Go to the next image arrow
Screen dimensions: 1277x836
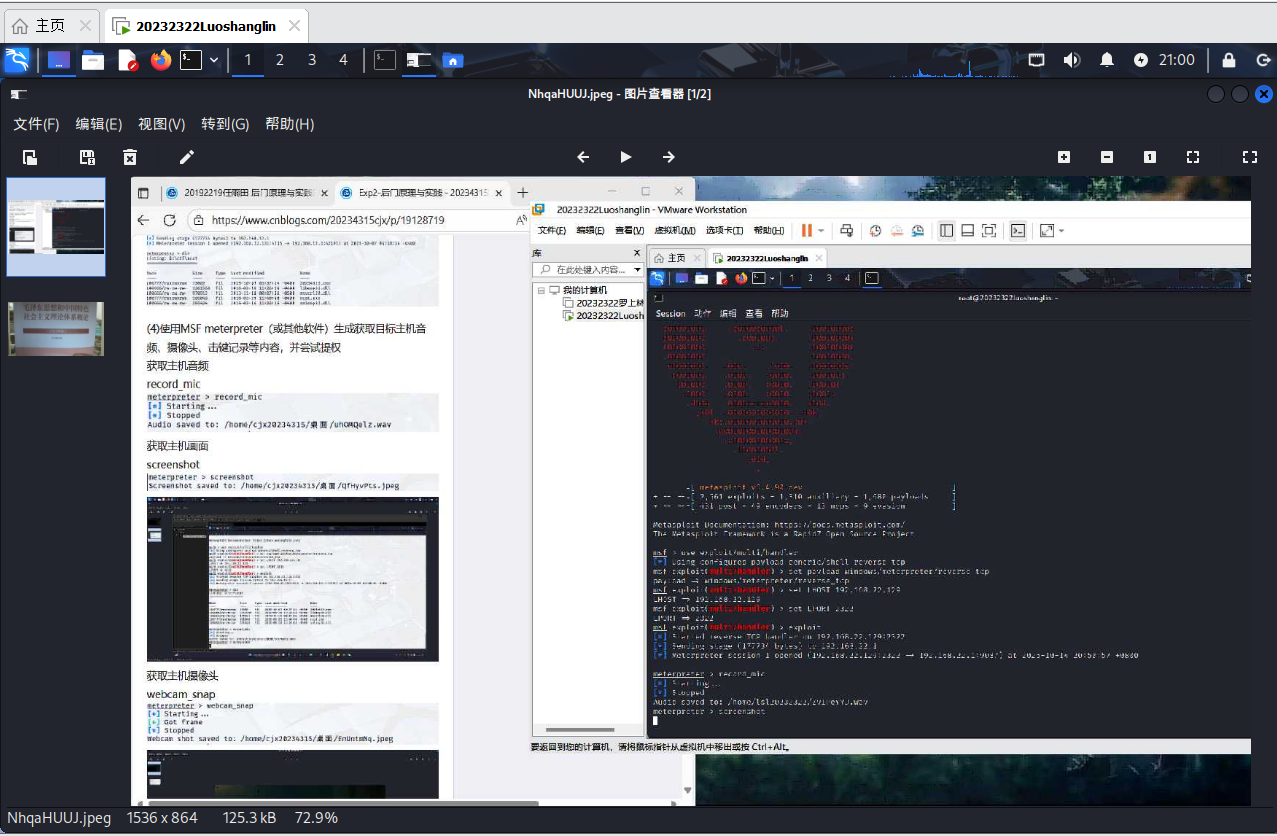click(x=669, y=157)
